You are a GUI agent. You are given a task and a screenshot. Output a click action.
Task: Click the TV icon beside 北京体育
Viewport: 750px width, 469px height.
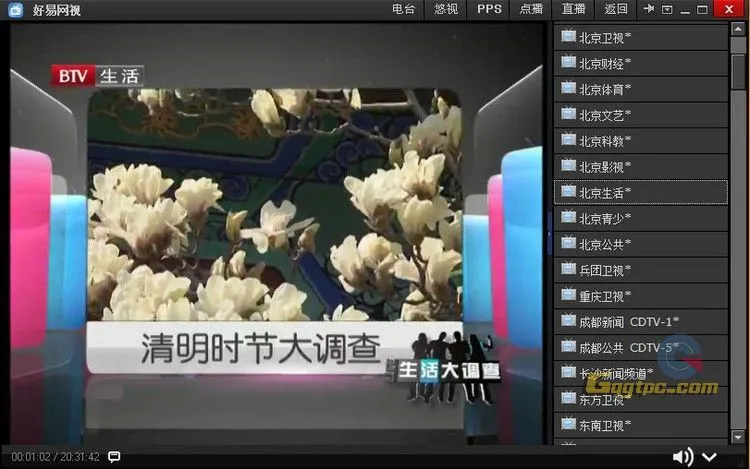[x=568, y=87]
